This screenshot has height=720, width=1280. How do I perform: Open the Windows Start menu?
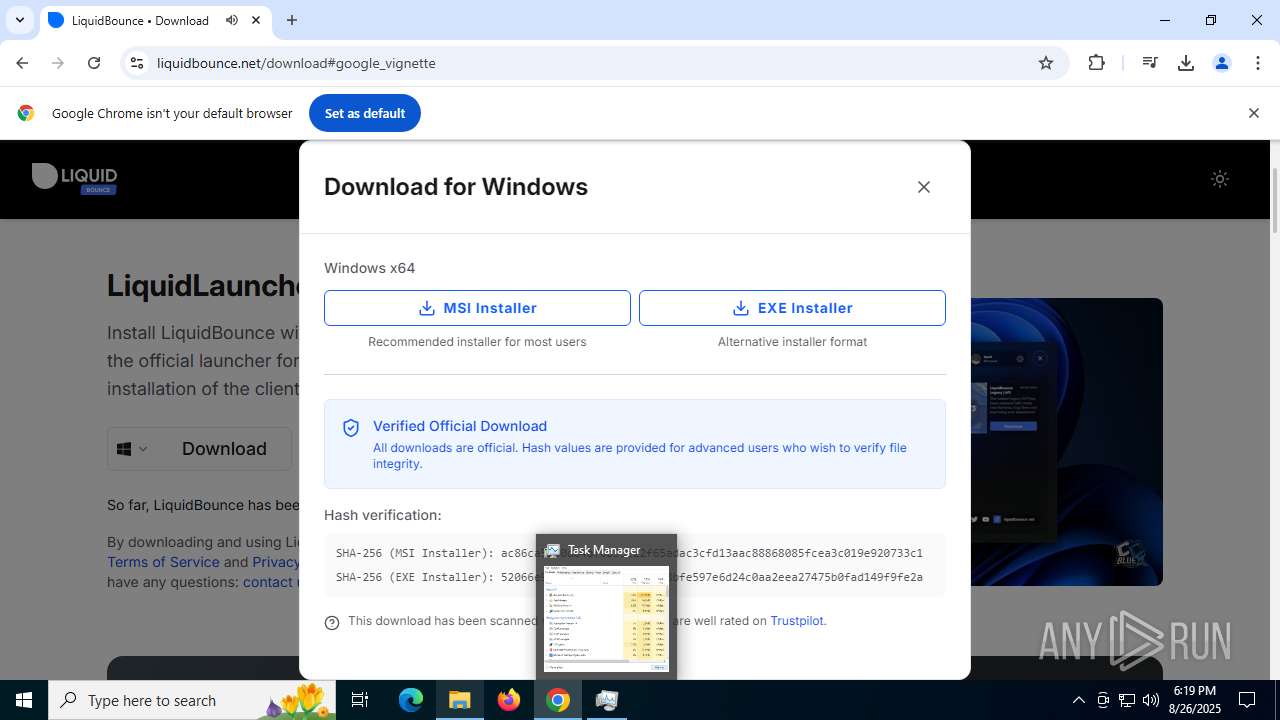coord(24,700)
